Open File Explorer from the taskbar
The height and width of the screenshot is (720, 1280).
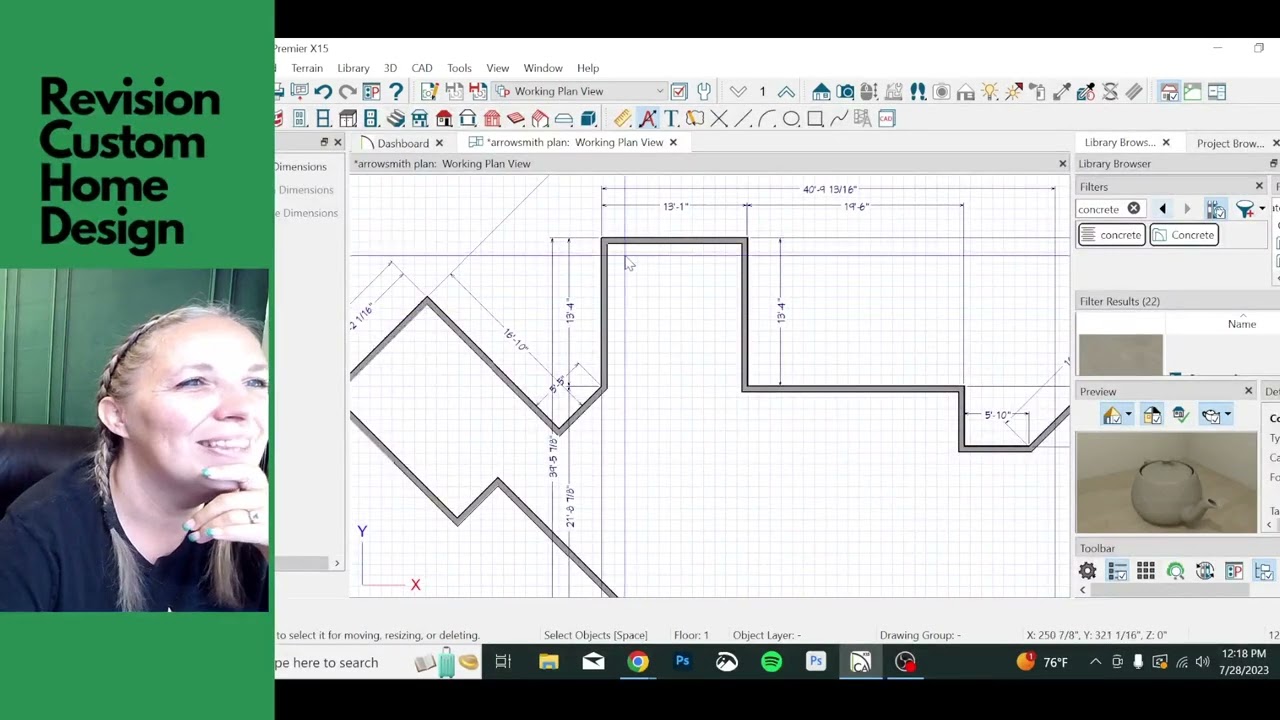(549, 662)
